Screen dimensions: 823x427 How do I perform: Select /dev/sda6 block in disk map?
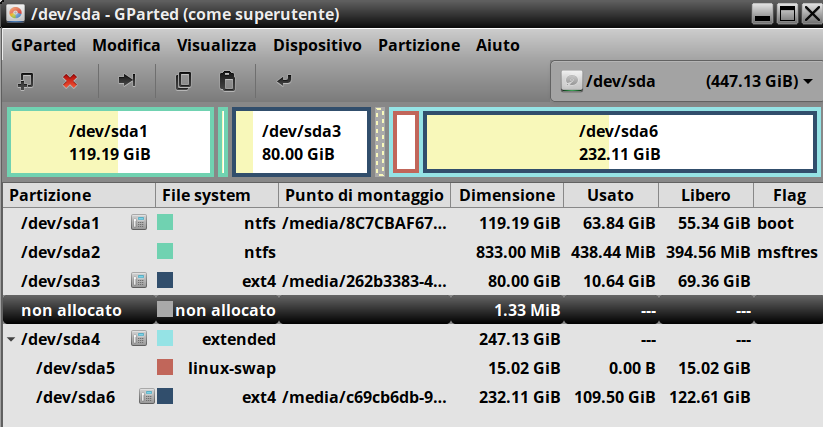[x=619, y=142]
